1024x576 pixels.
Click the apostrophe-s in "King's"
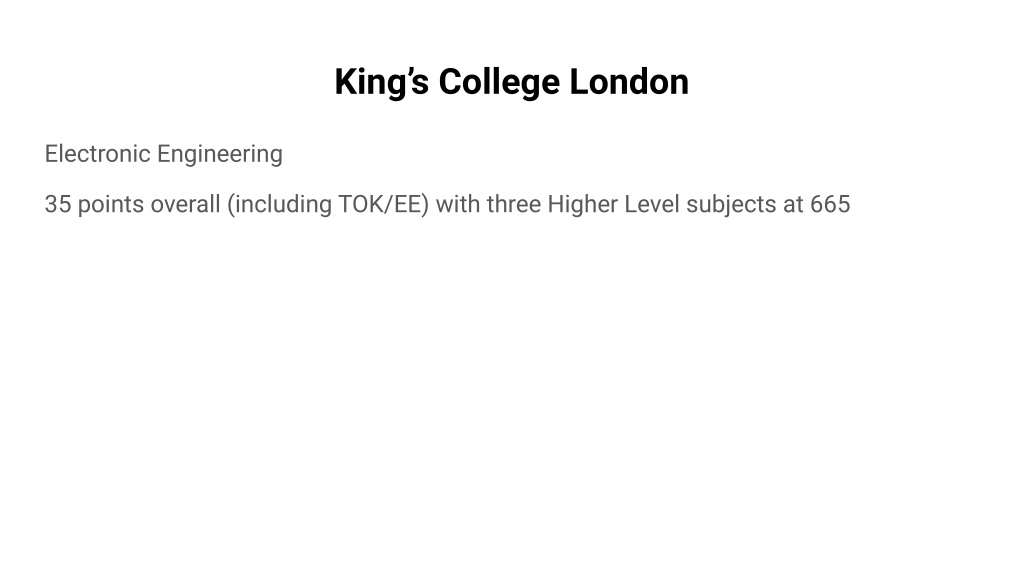(x=418, y=82)
